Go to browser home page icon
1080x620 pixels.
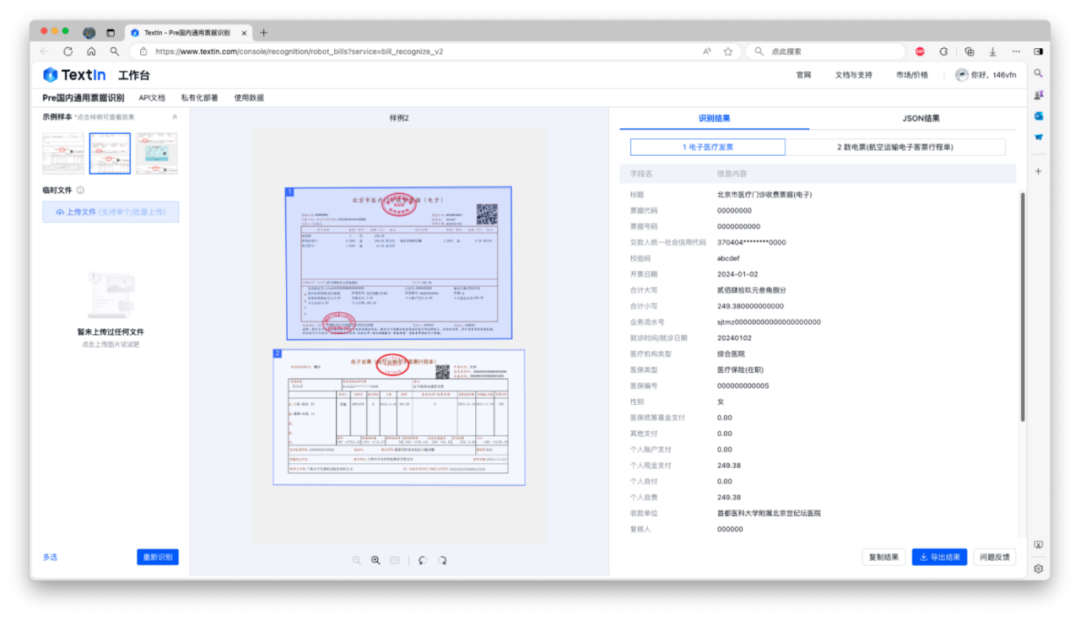(x=91, y=52)
